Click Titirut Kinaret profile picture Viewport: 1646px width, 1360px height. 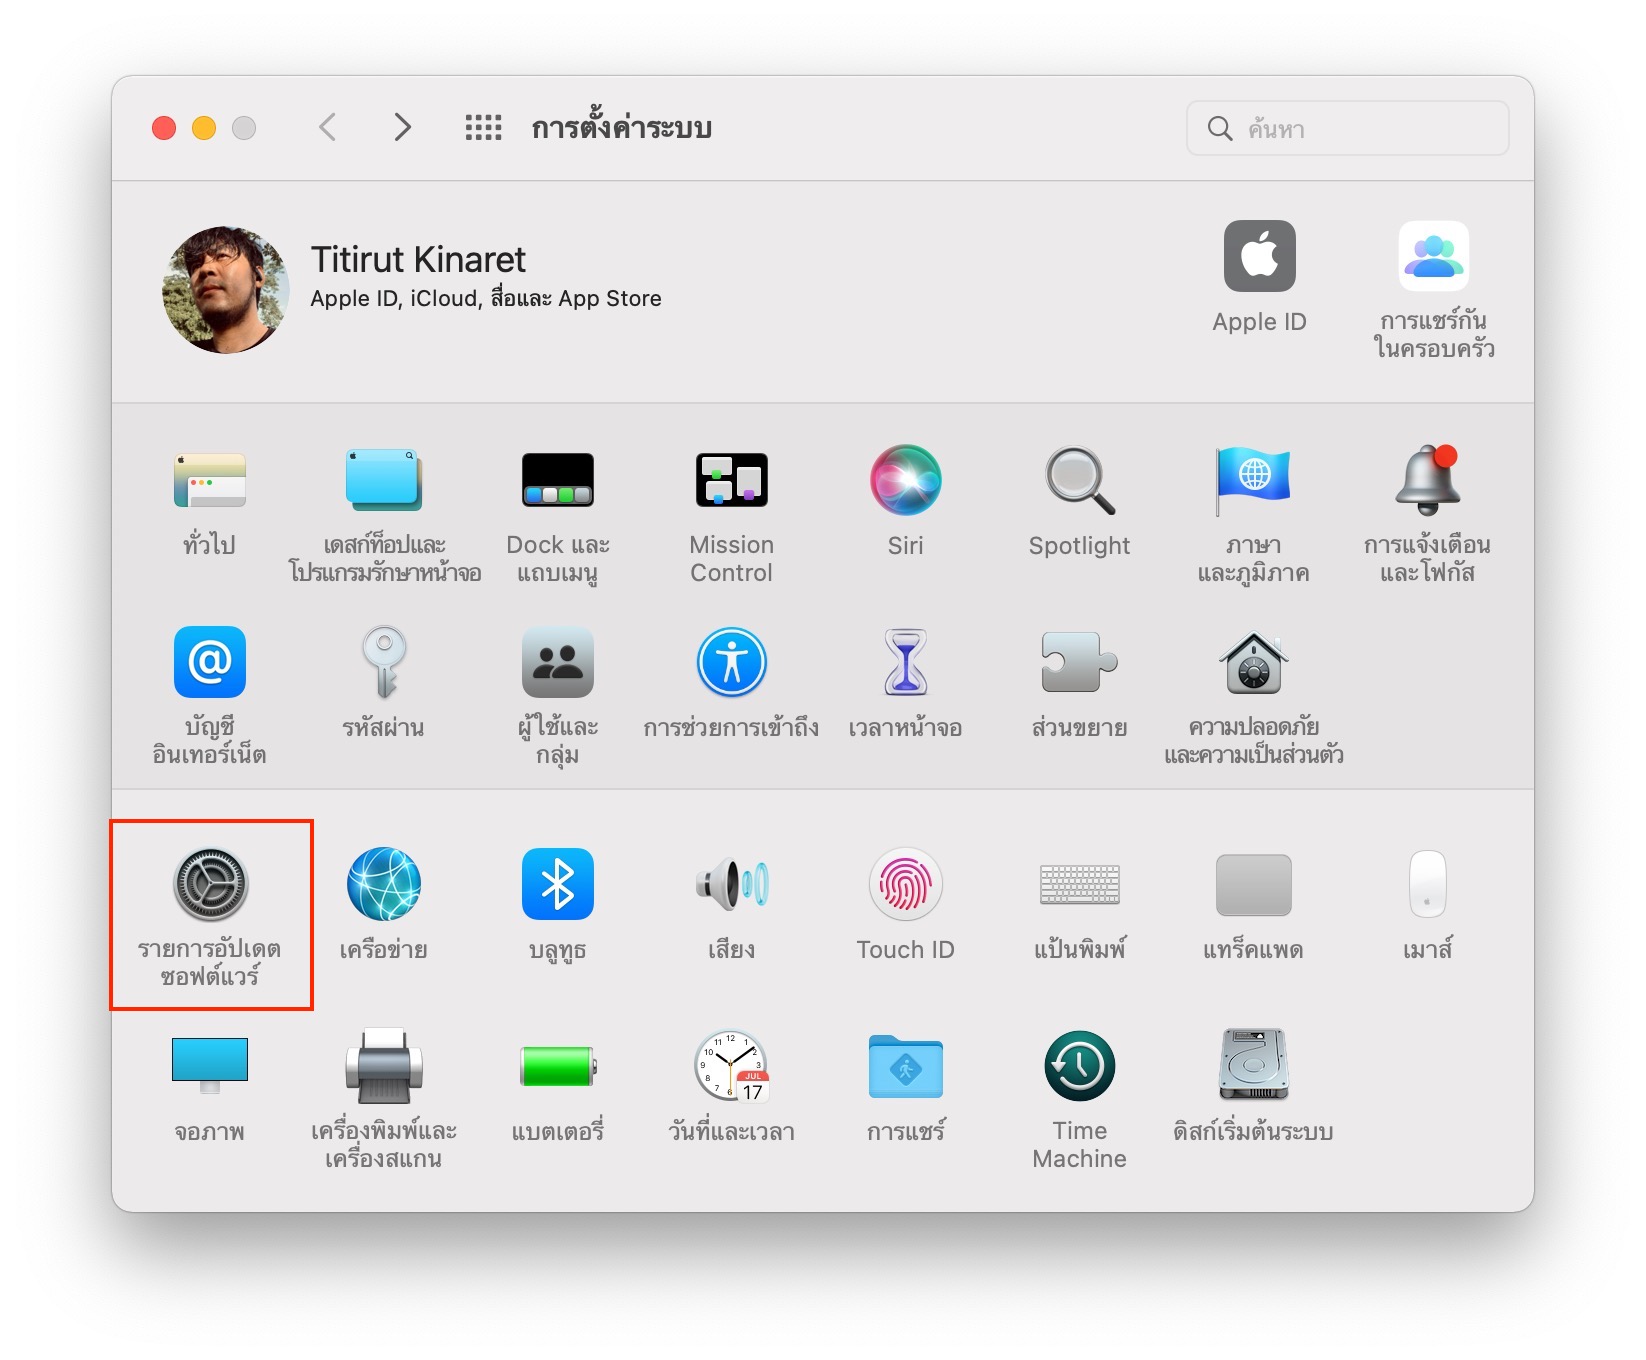(226, 290)
